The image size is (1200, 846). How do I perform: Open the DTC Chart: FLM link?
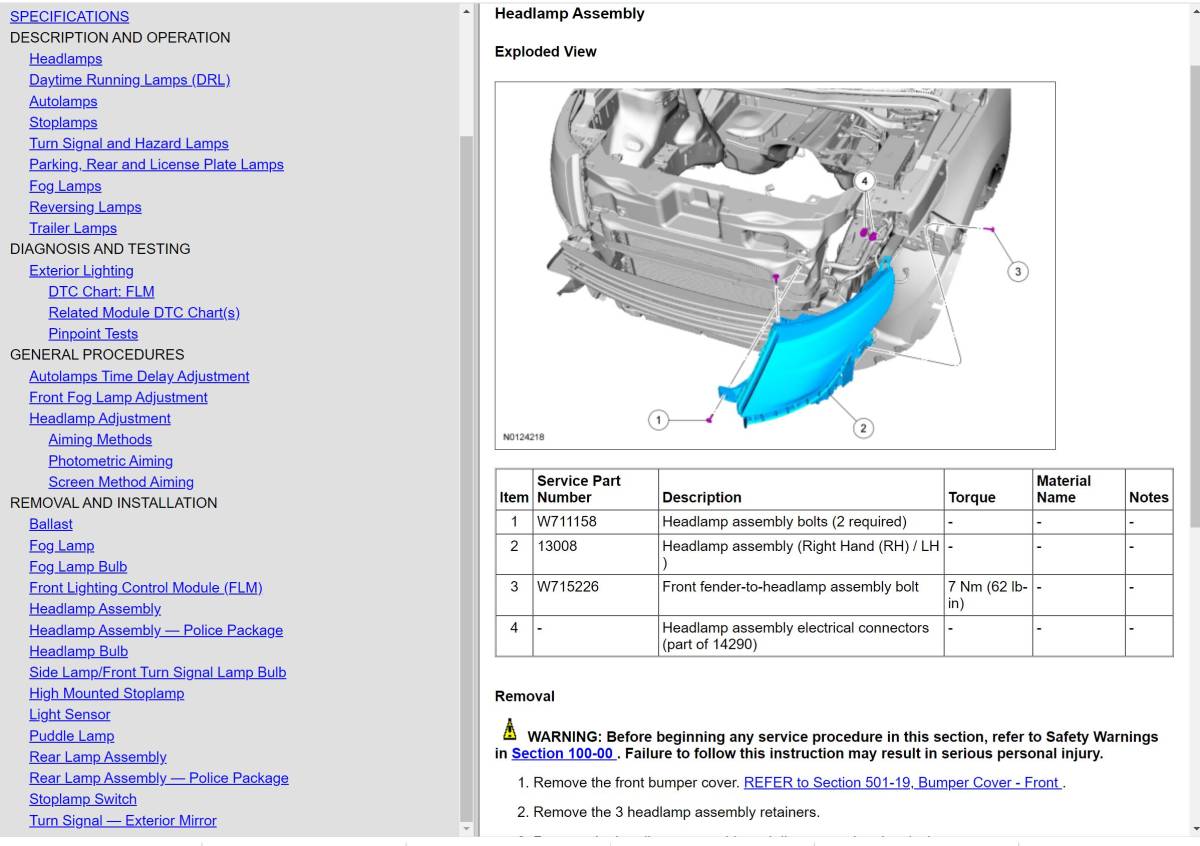point(101,291)
